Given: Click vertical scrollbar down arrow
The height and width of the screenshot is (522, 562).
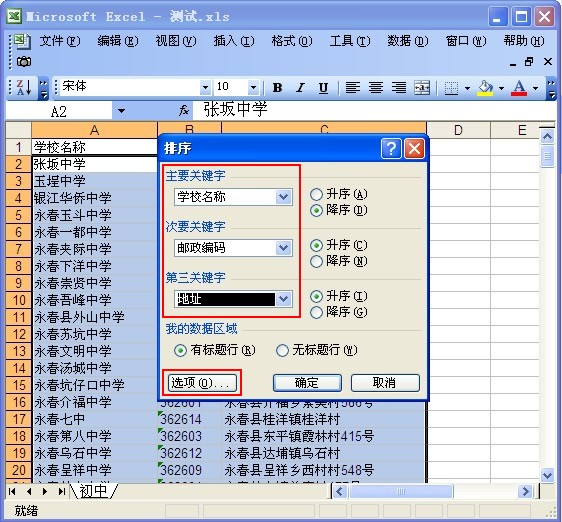Looking at the screenshot, I should [x=547, y=475].
